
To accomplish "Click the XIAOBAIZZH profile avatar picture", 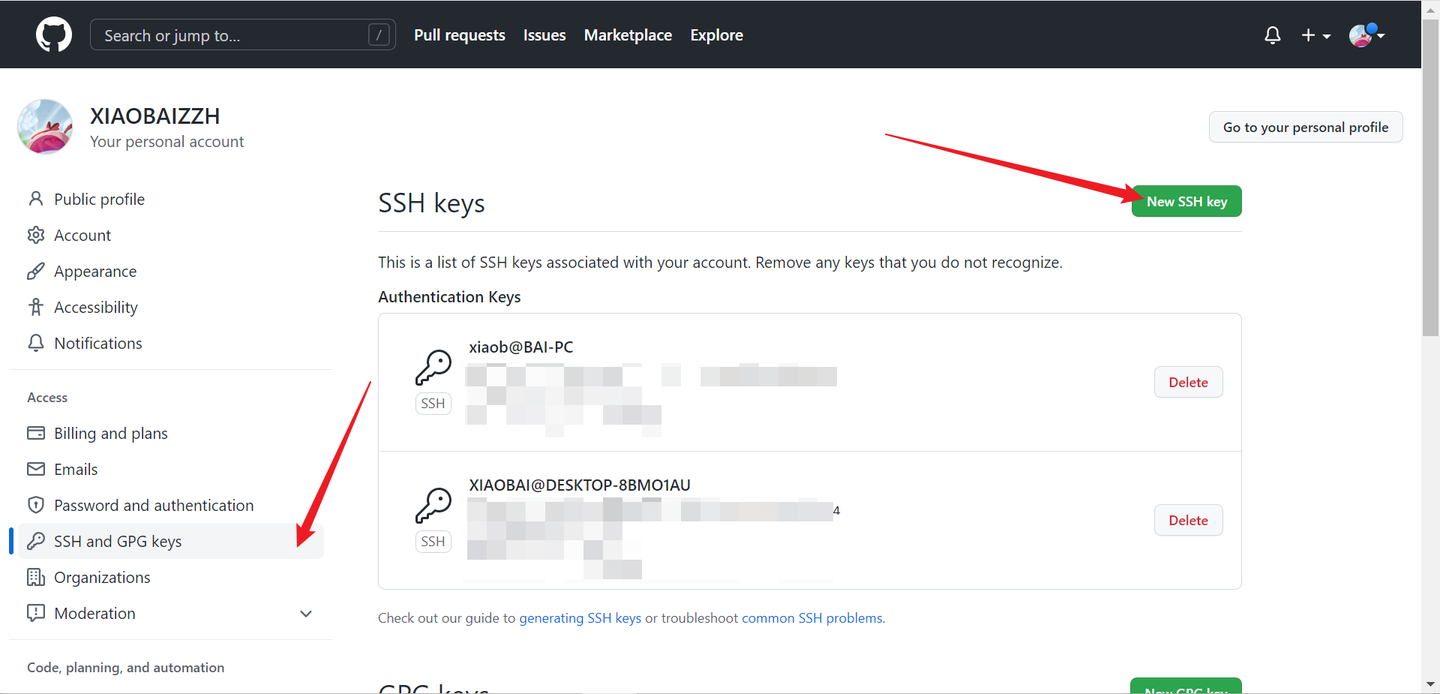I will pos(45,127).
